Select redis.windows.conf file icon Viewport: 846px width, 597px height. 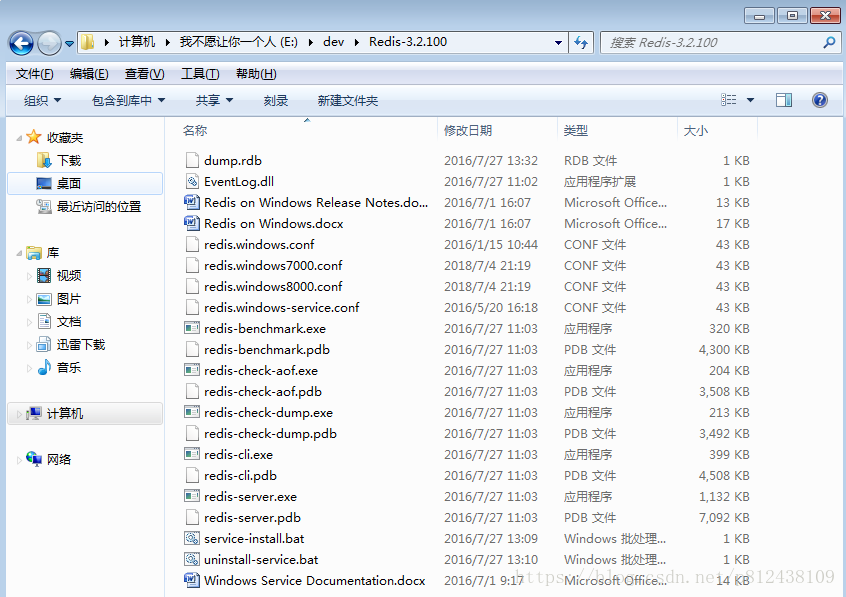click(x=192, y=245)
